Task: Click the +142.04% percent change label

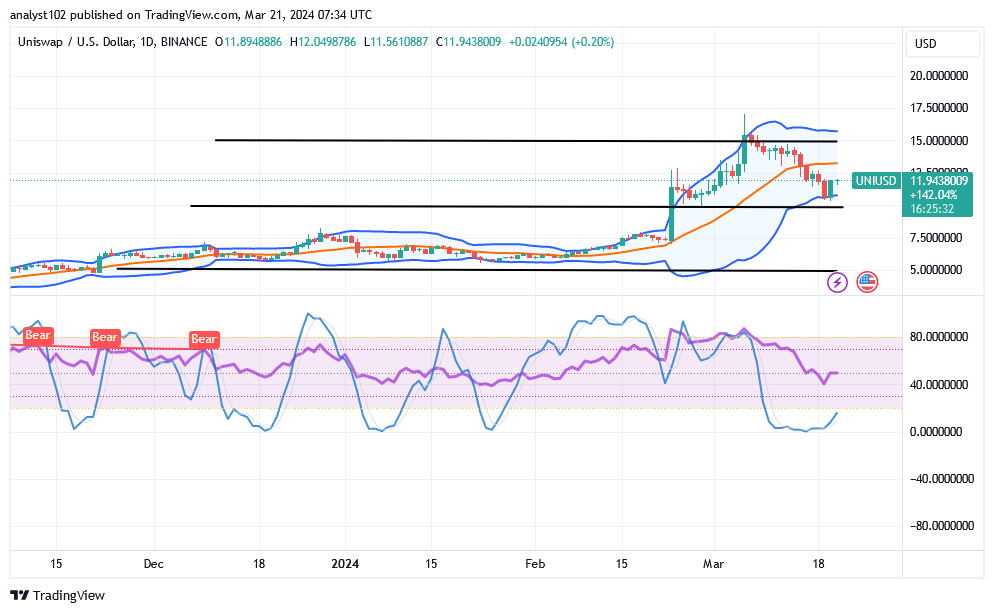Action: (933, 195)
